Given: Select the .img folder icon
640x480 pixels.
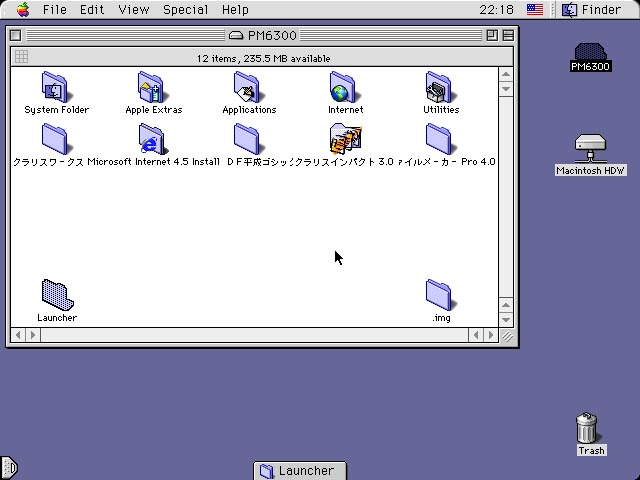Looking at the screenshot, I should 440,295.
